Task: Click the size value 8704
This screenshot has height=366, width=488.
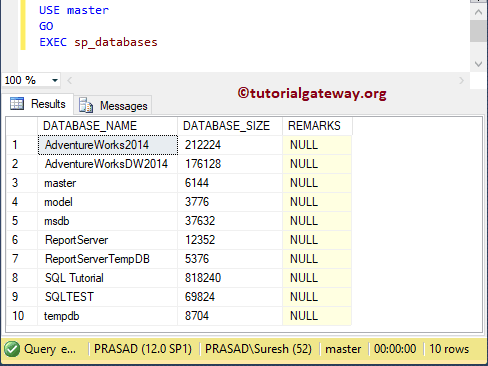Action: coord(197,316)
